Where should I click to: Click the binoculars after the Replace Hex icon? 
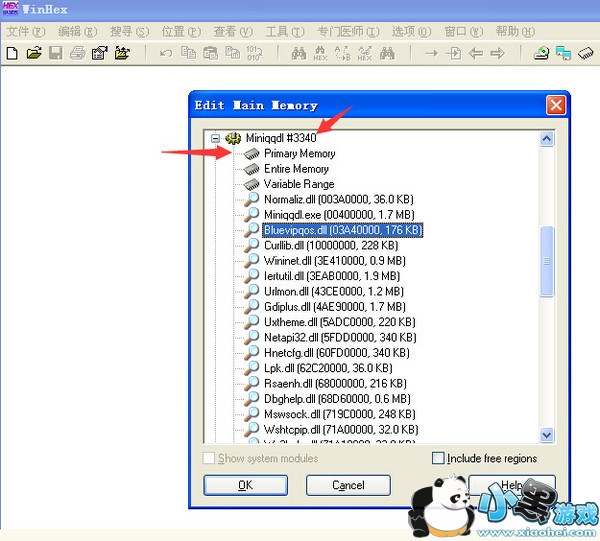(387, 53)
